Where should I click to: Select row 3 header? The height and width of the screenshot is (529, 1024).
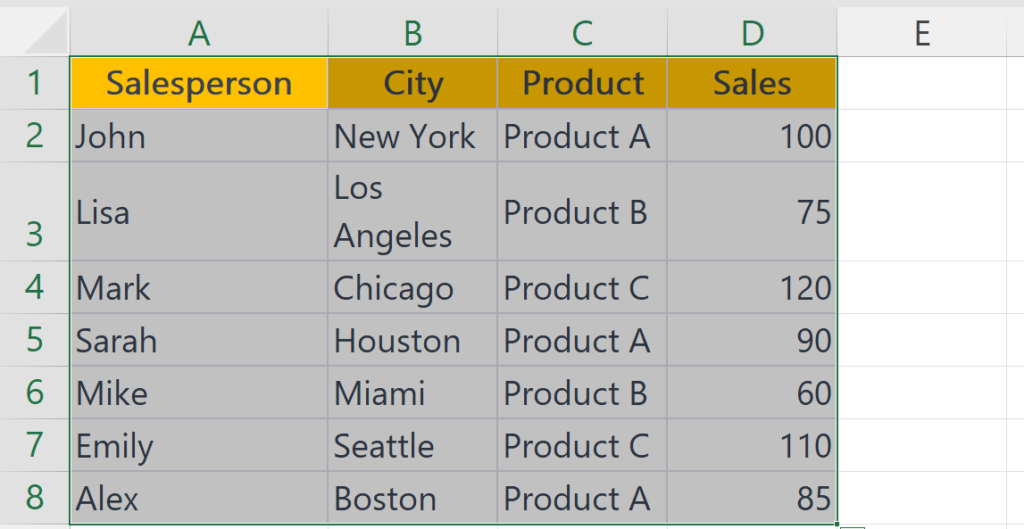point(34,212)
